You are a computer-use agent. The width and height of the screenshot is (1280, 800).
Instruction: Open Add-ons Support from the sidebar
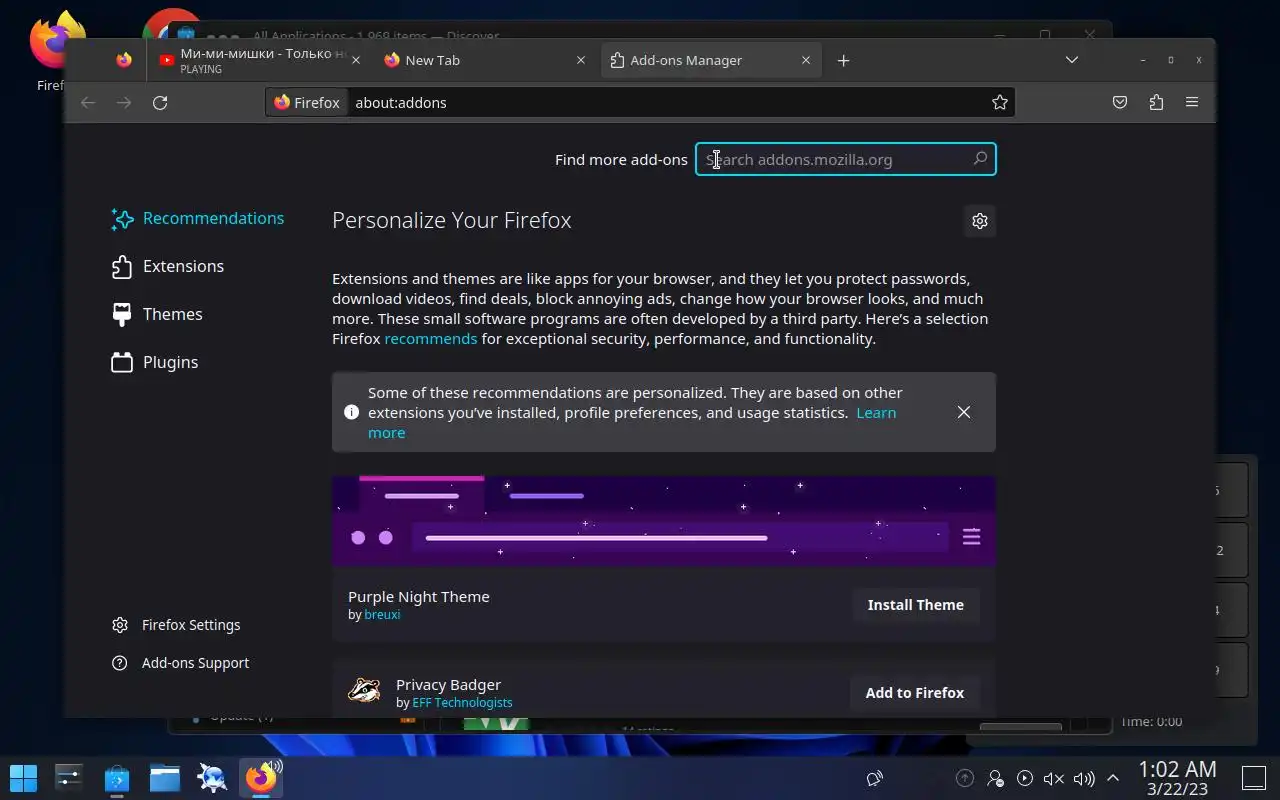click(181, 663)
